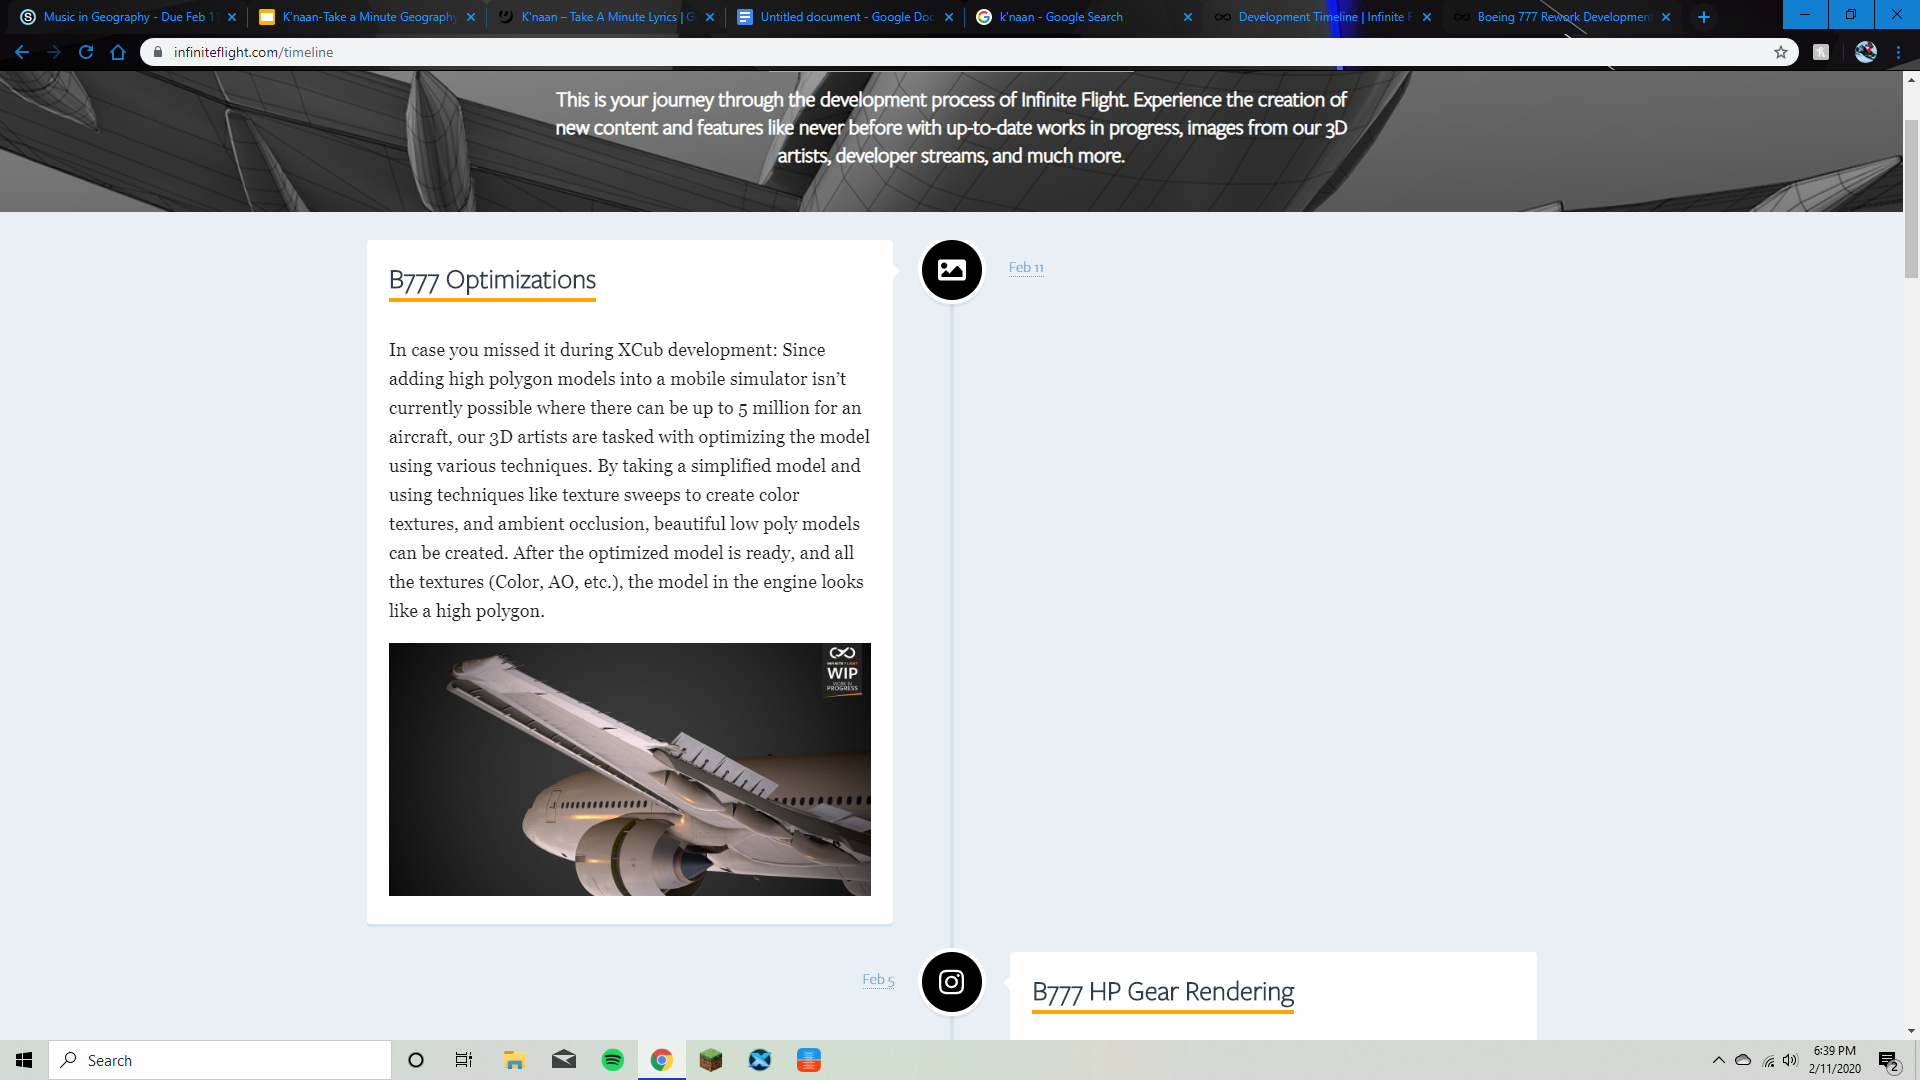This screenshot has width=1920, height=1080.
Task: Go to the browser home page
Action: 118,52
